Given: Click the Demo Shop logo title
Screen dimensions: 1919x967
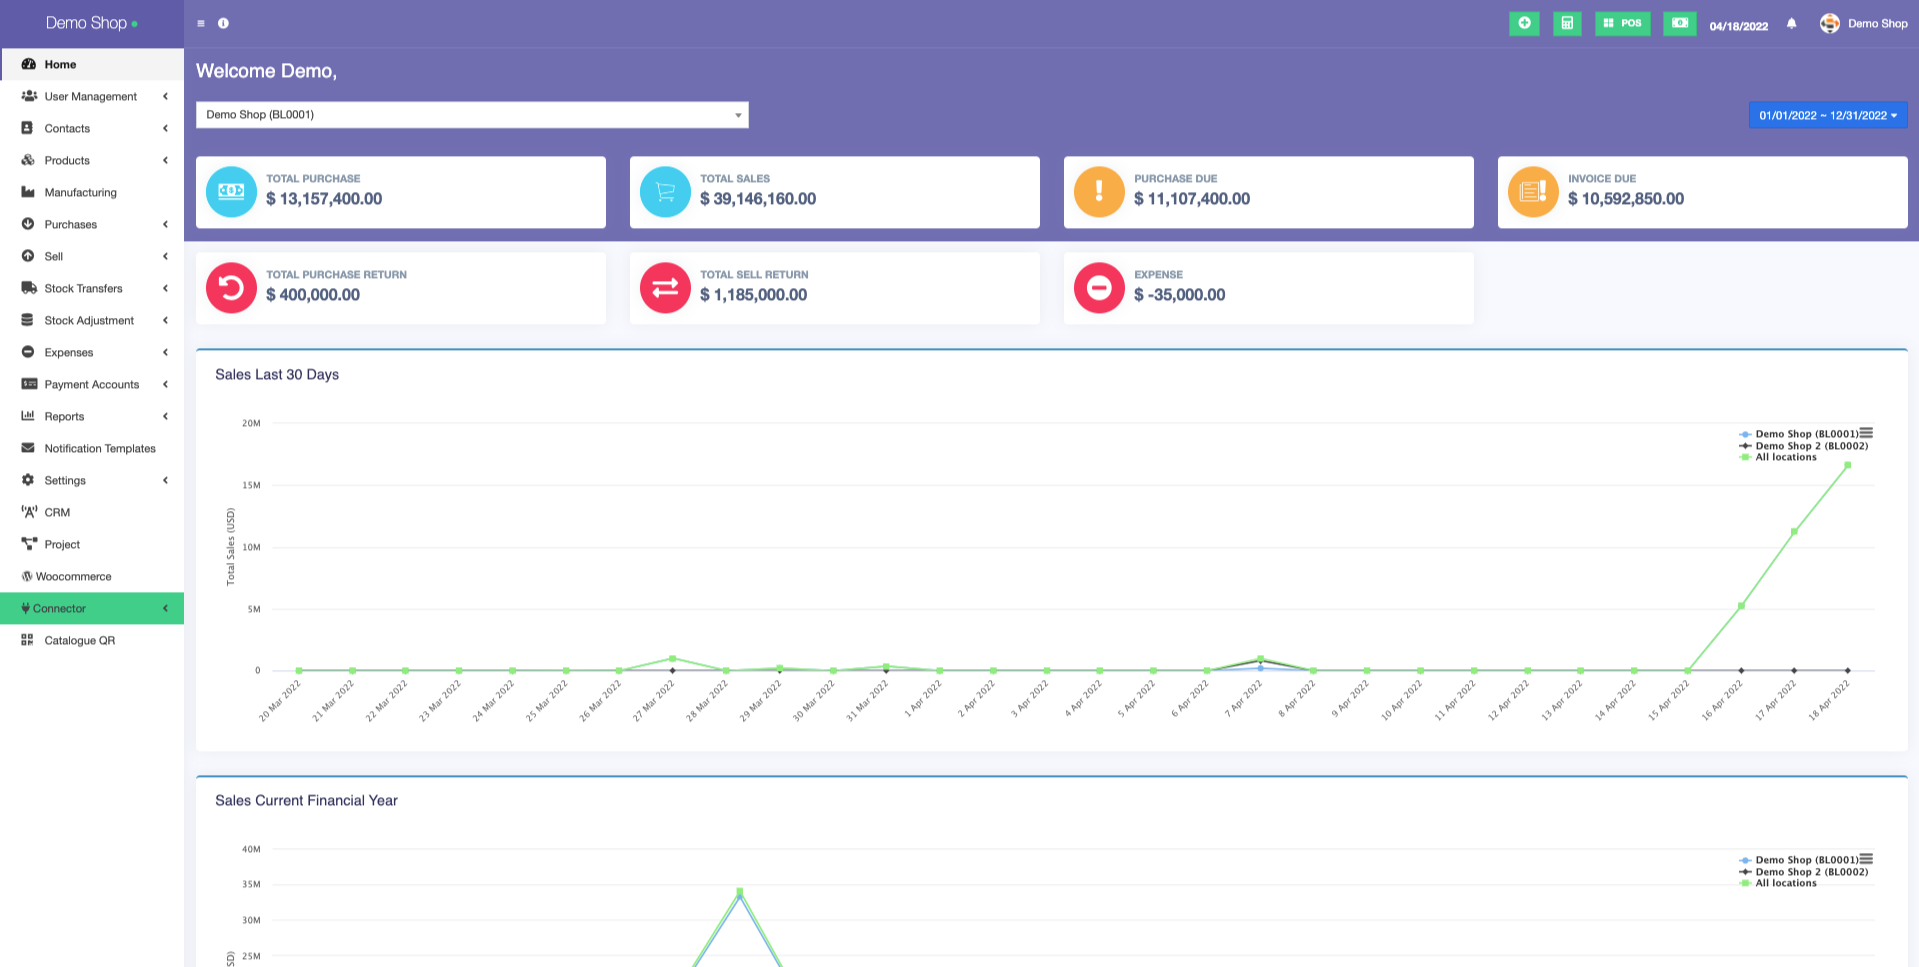Looking at the screenshot, I should [x=92, y=23].
